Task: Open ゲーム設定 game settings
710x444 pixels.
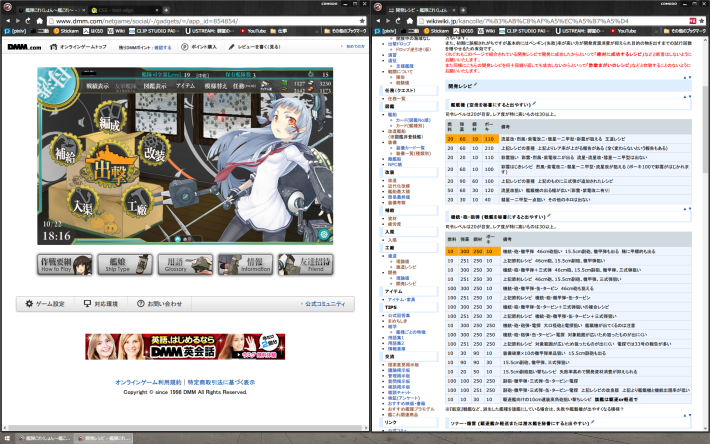Action: coord(45,304)
